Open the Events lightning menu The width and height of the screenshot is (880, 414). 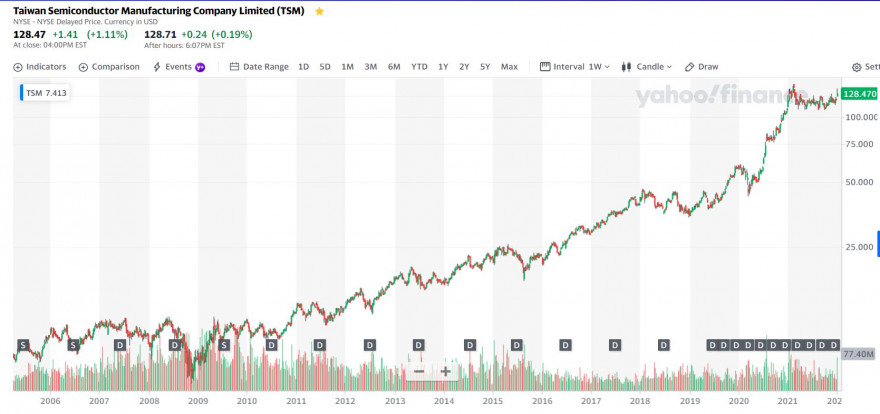[x=178, y=67]
